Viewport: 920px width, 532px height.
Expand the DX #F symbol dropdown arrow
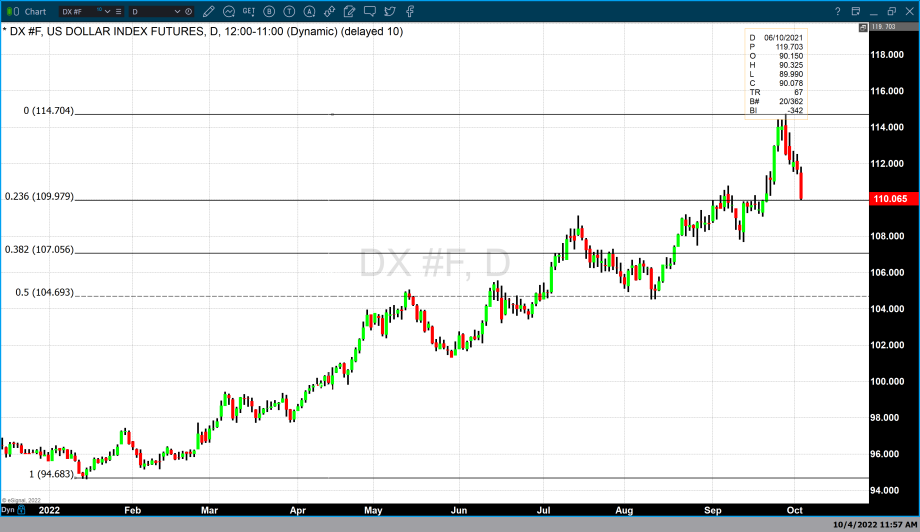pyautogui.click(x=110, y=11)
